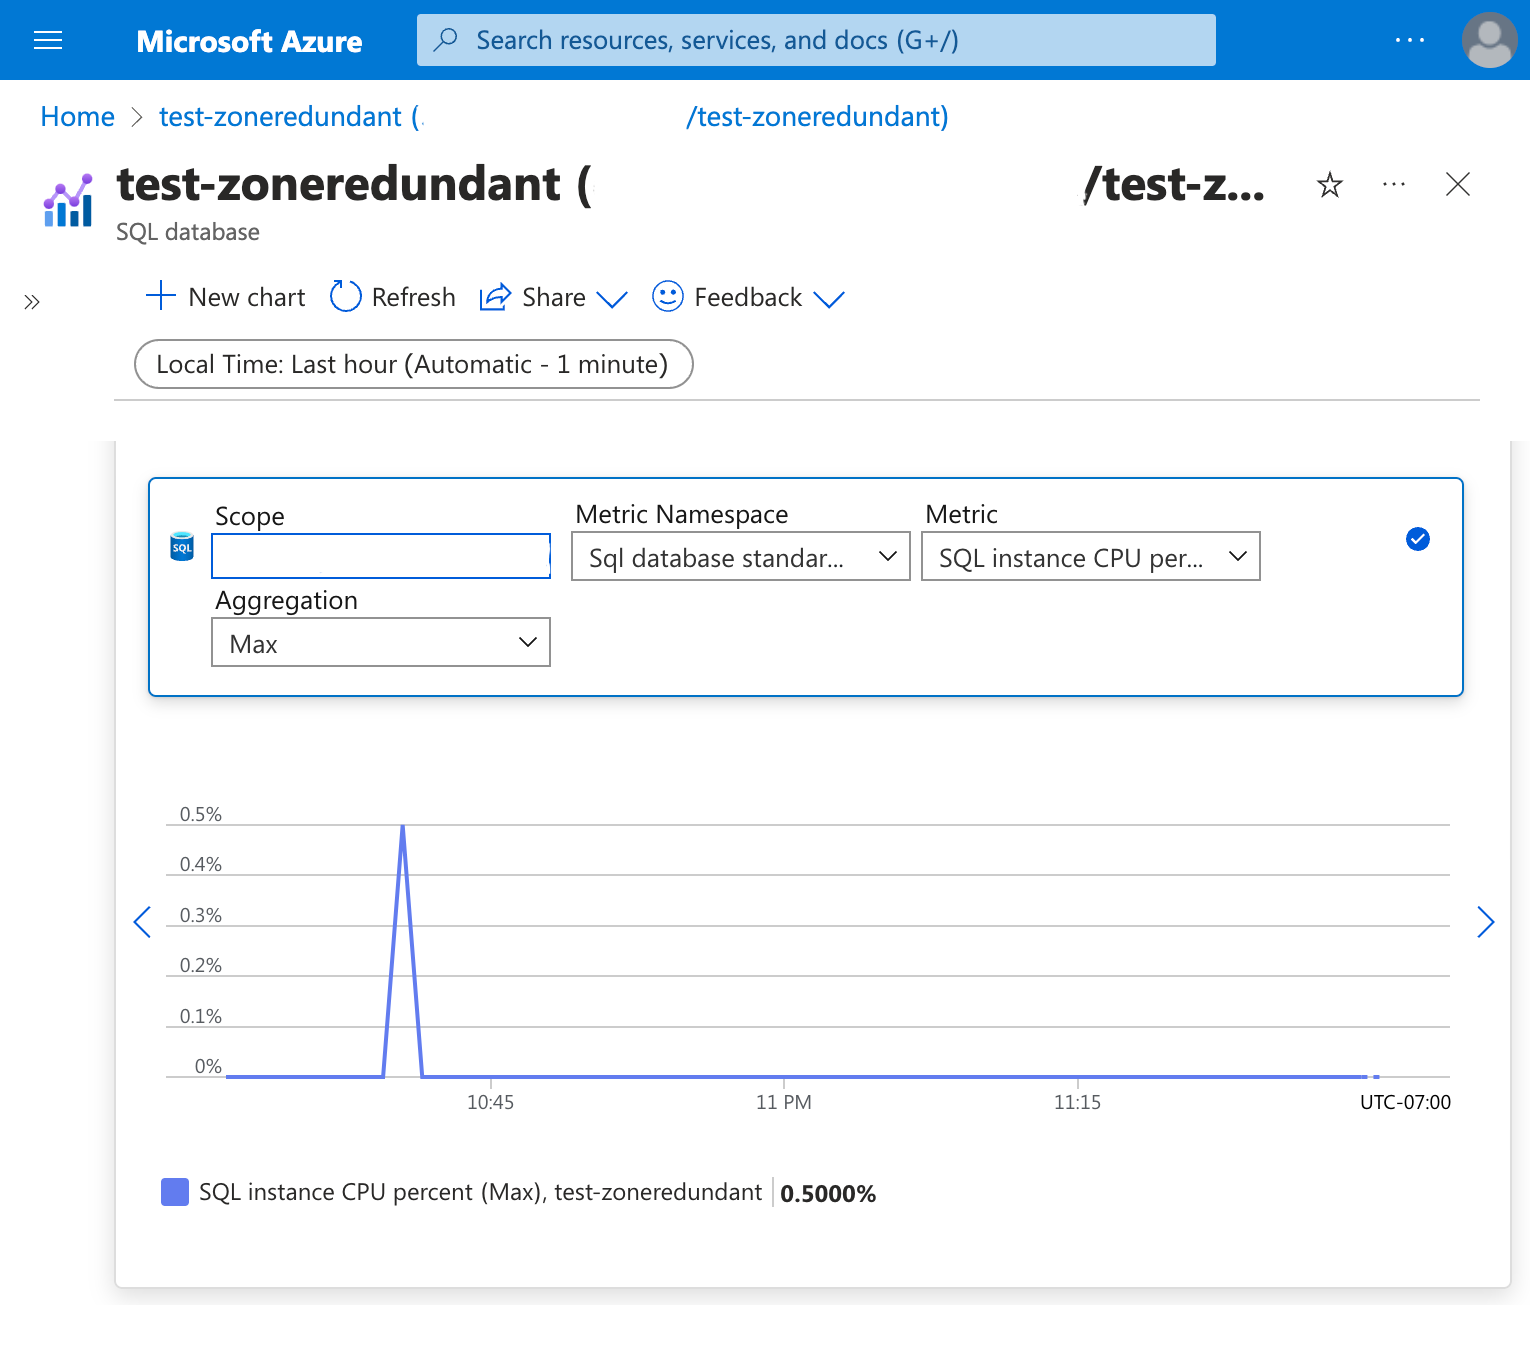The width and height of the screenshot is (1530, 1348).
Task: Click the Scope input field
Action: 380,556
